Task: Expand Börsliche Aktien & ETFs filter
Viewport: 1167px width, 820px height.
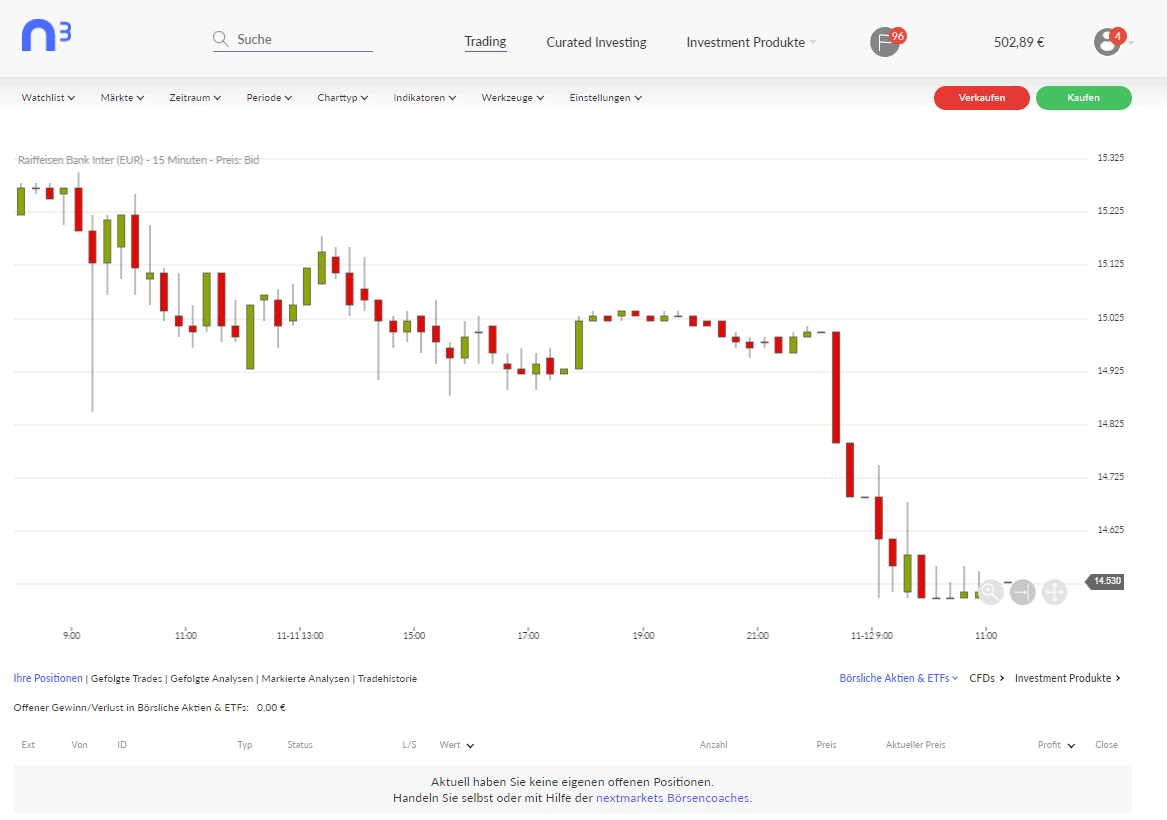Action: pos(898,678)
